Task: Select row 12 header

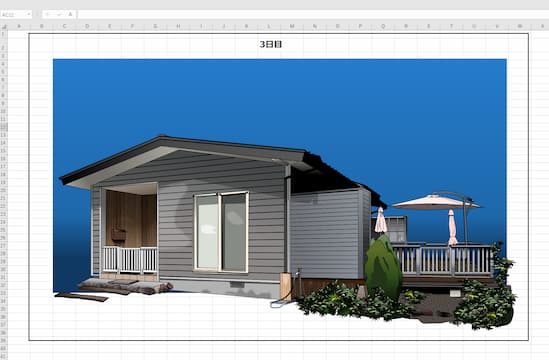Action: pos(4,127)
